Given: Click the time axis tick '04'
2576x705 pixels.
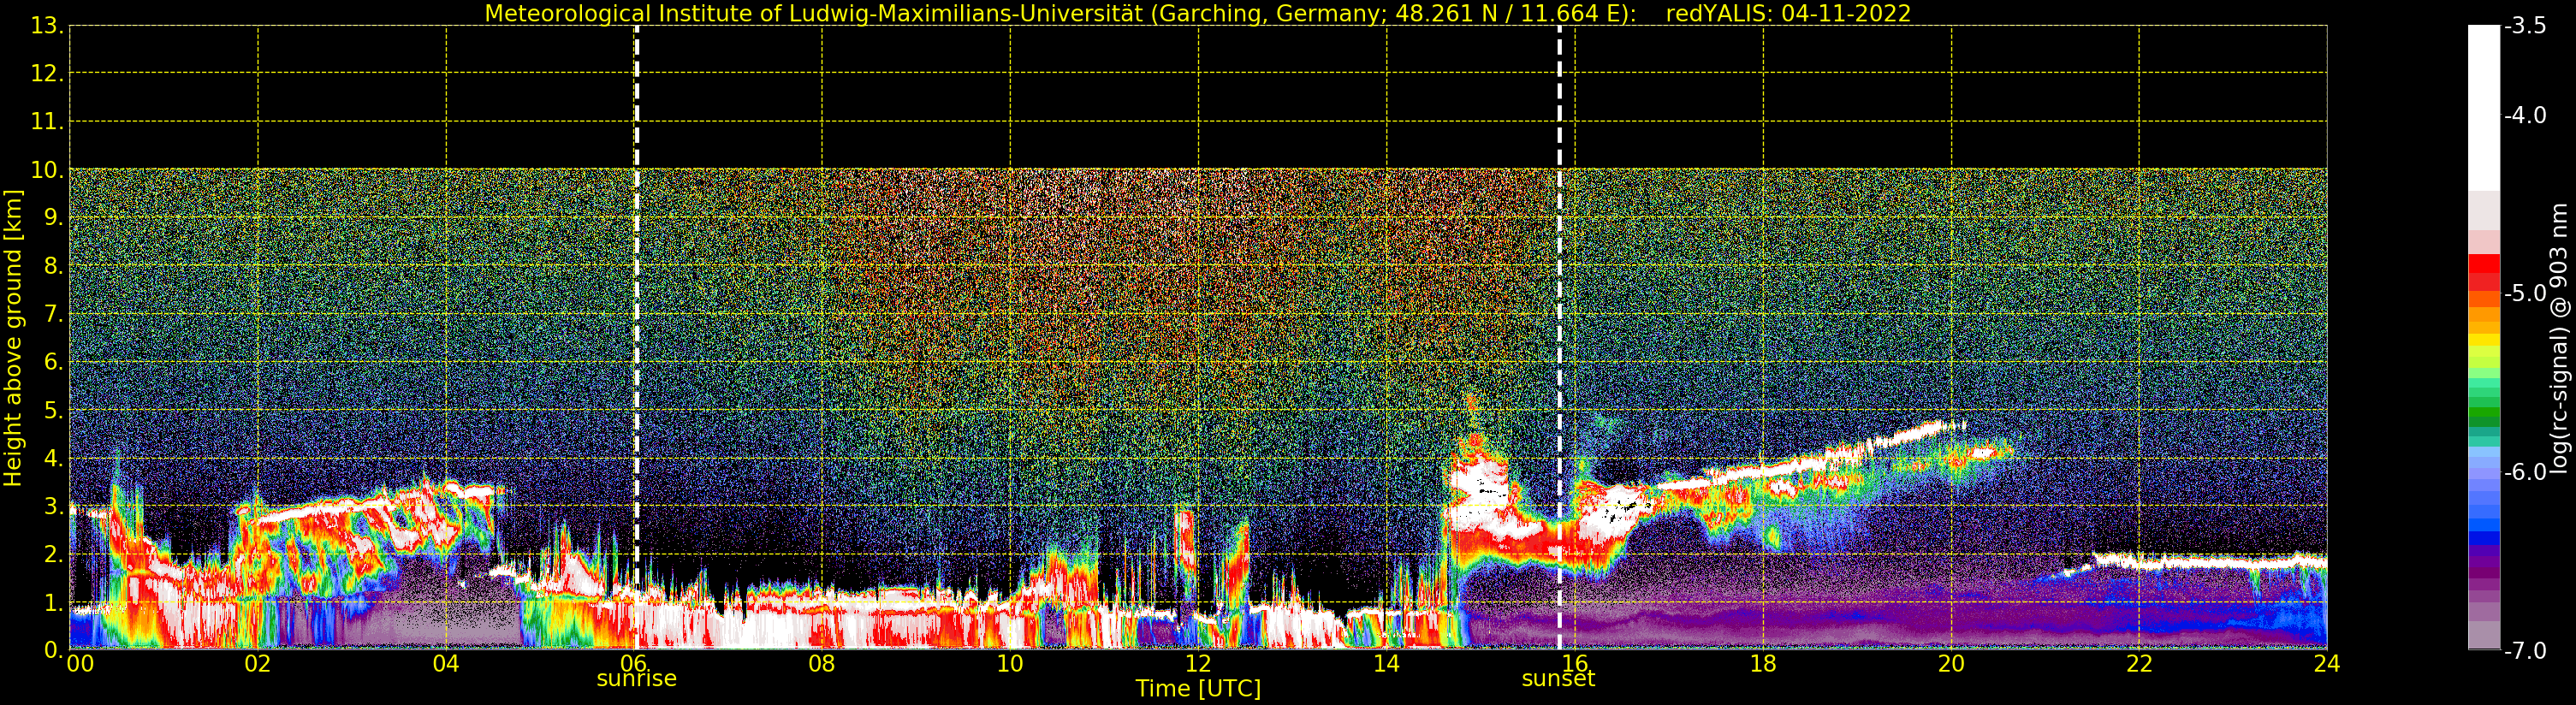Looking at the screenshot, I should click(446, 663).
